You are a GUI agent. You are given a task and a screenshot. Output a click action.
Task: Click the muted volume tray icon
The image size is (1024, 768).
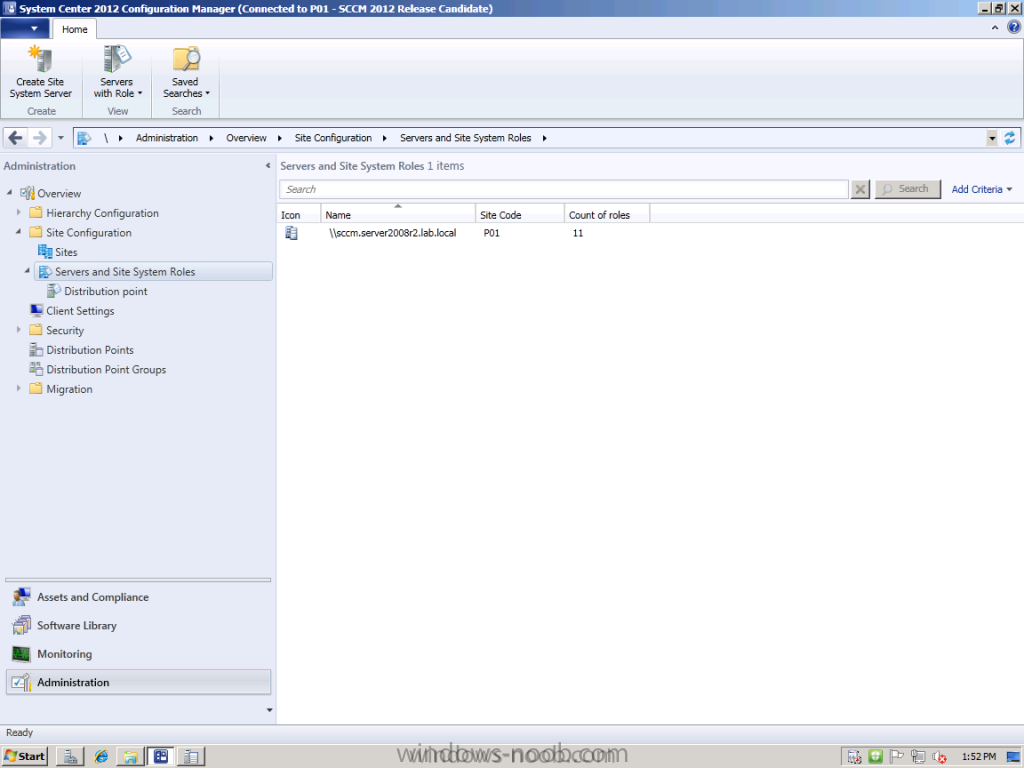(940, 756)
